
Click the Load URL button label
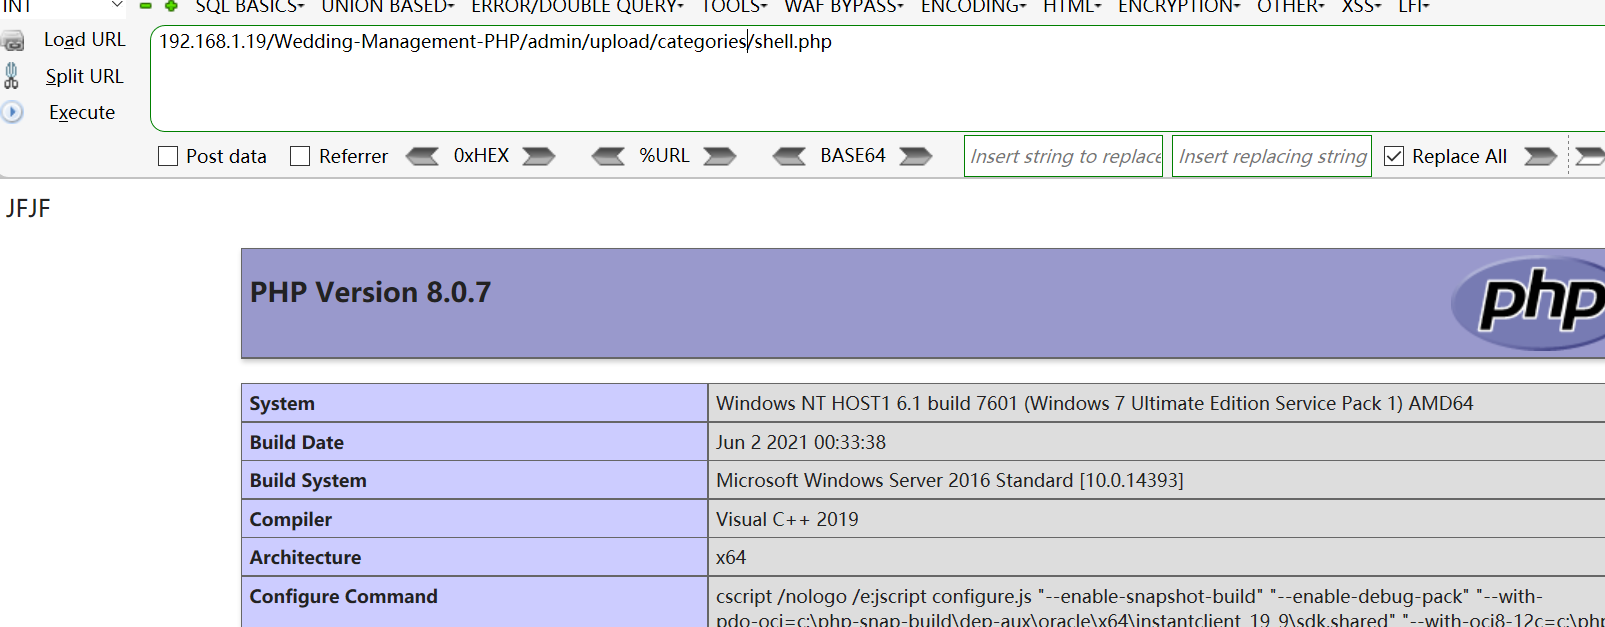pyautogui.click(x=85, y=40)
